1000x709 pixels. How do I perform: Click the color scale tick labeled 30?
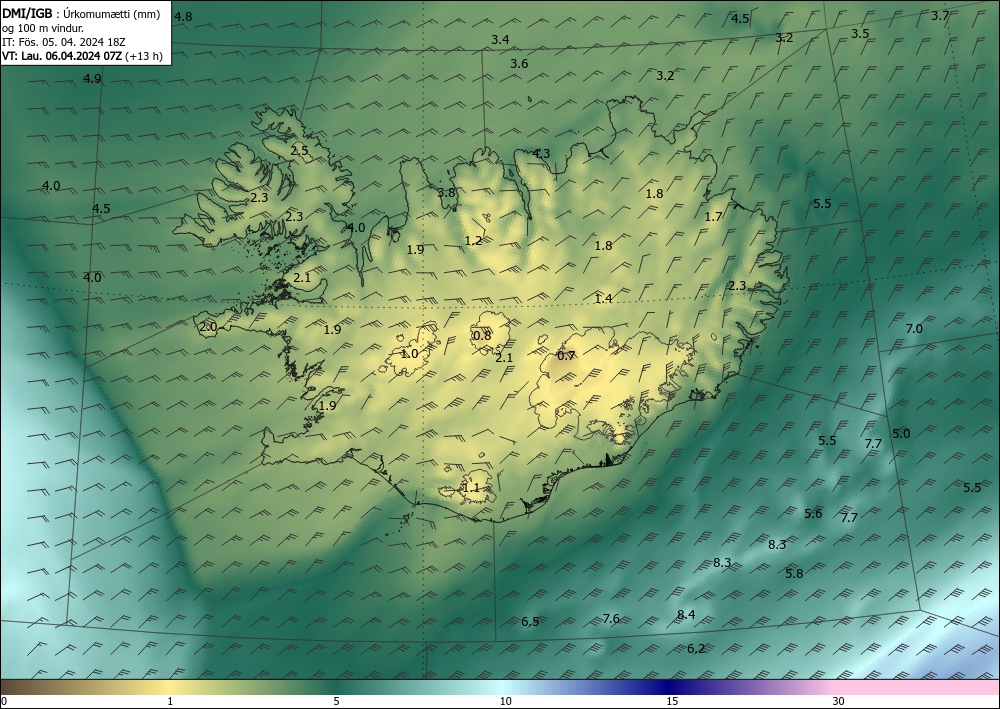point(839,701)
